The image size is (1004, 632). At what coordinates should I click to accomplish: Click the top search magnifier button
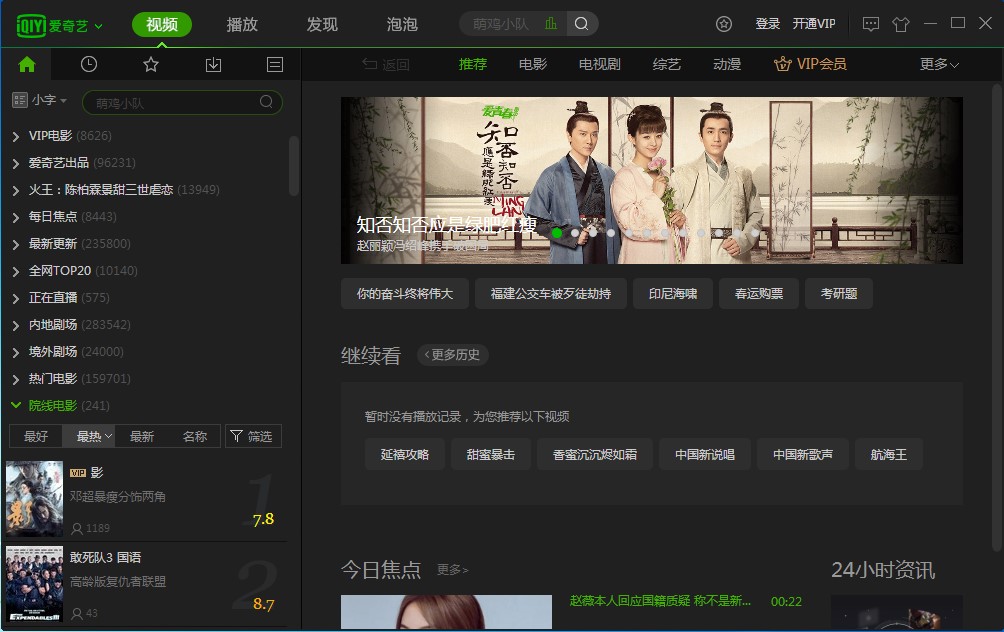[581, 24]
